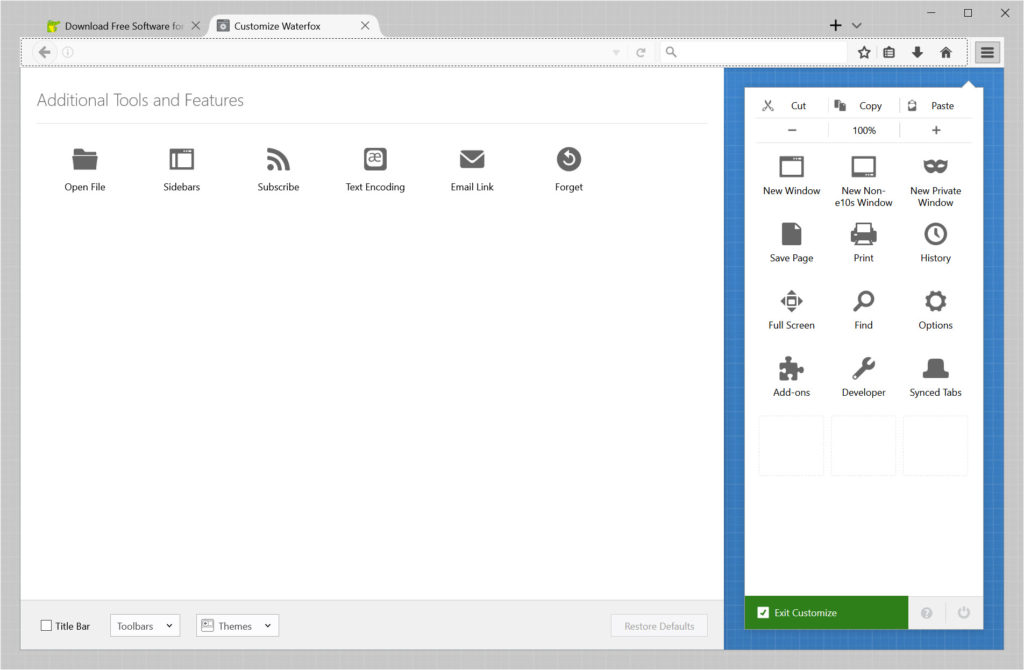The height and width of the screenshot is (670, 1024).
Task: Click the Subscribe feed icon
Action: coord(277,160)
